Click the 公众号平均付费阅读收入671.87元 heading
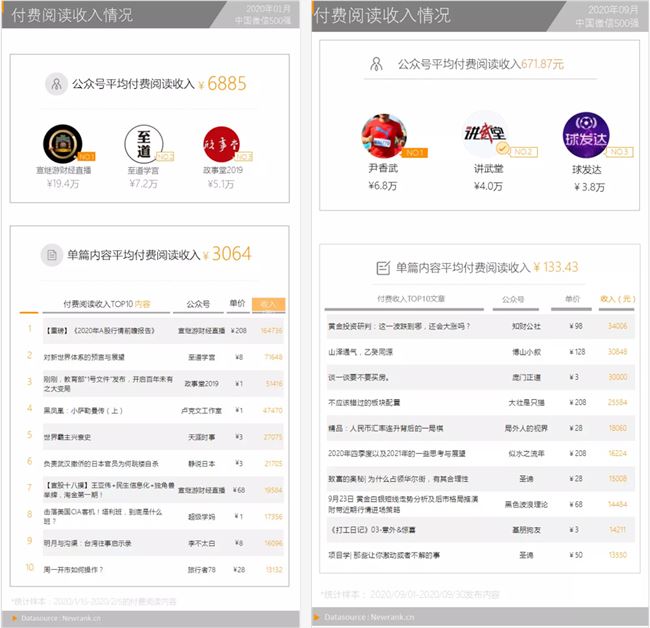 (x=481, y=64)
